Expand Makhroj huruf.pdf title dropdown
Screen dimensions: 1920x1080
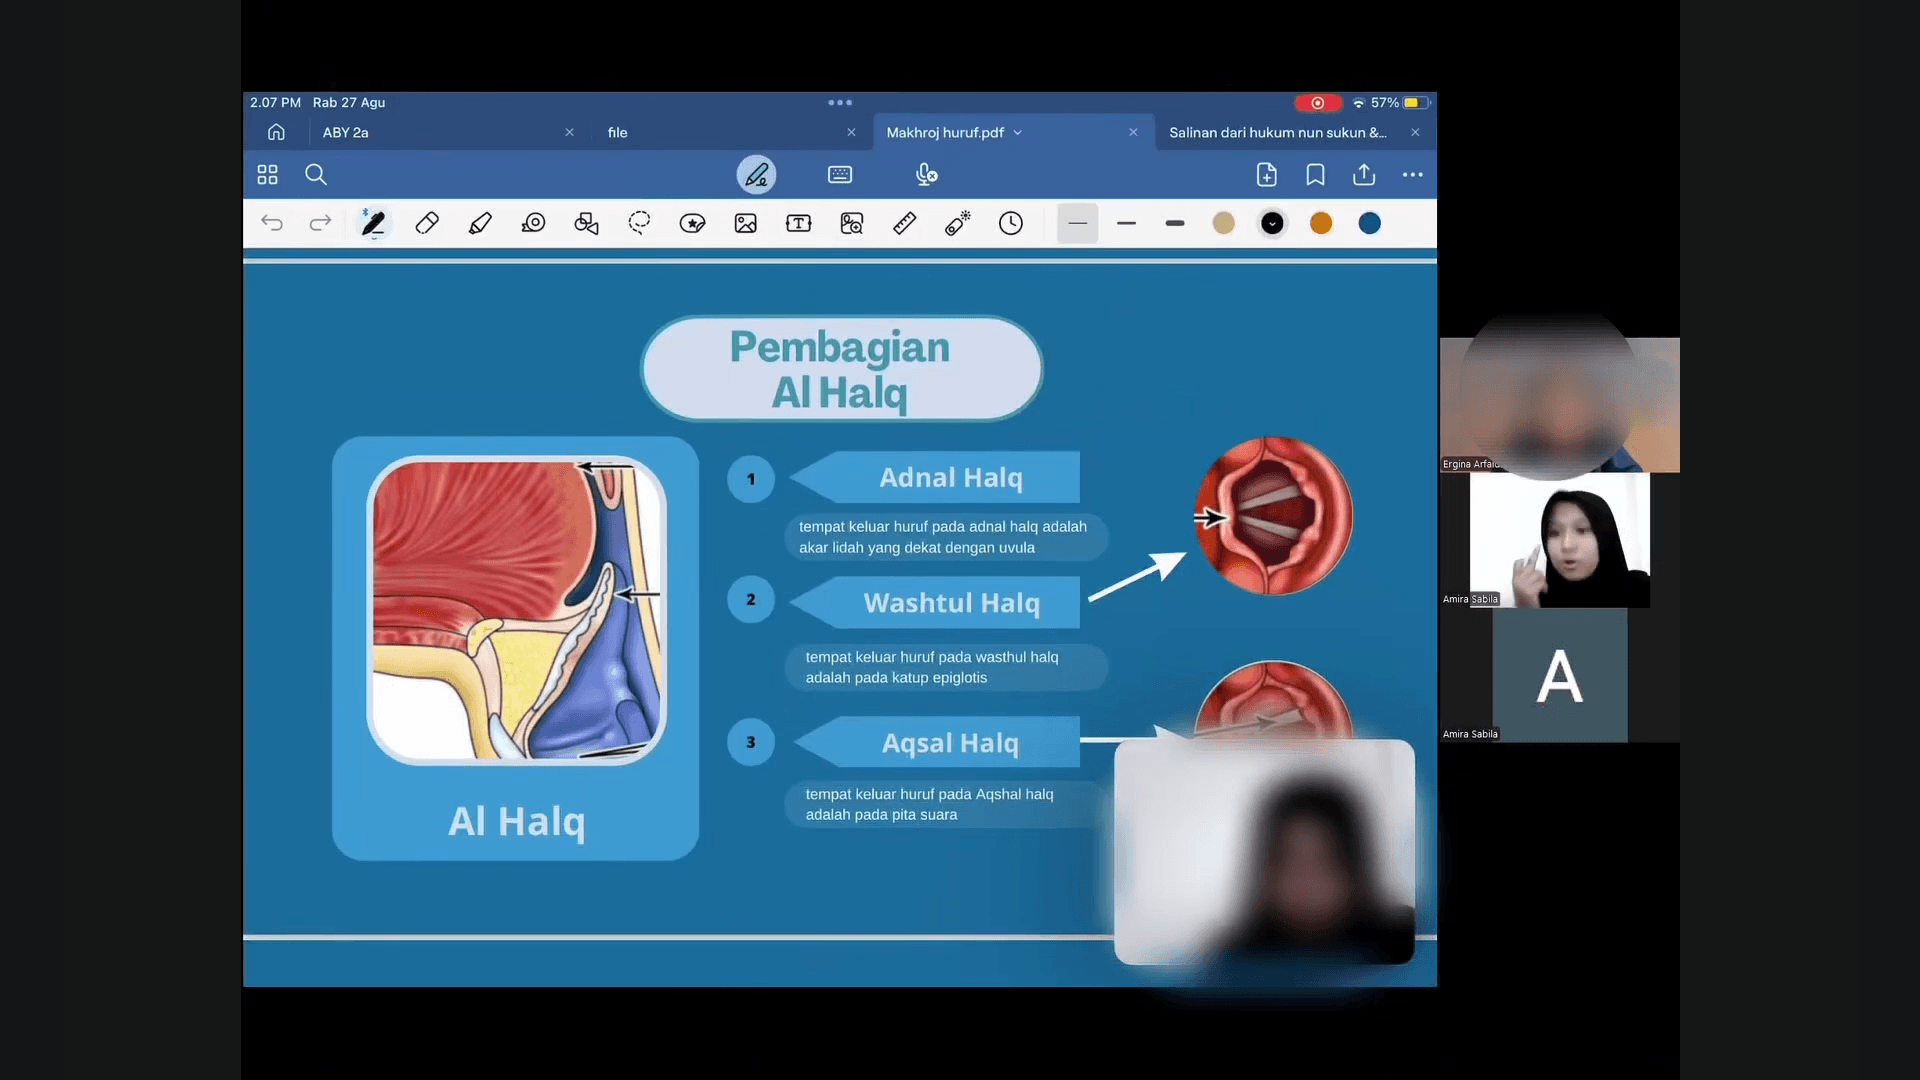click(1018, 133)
